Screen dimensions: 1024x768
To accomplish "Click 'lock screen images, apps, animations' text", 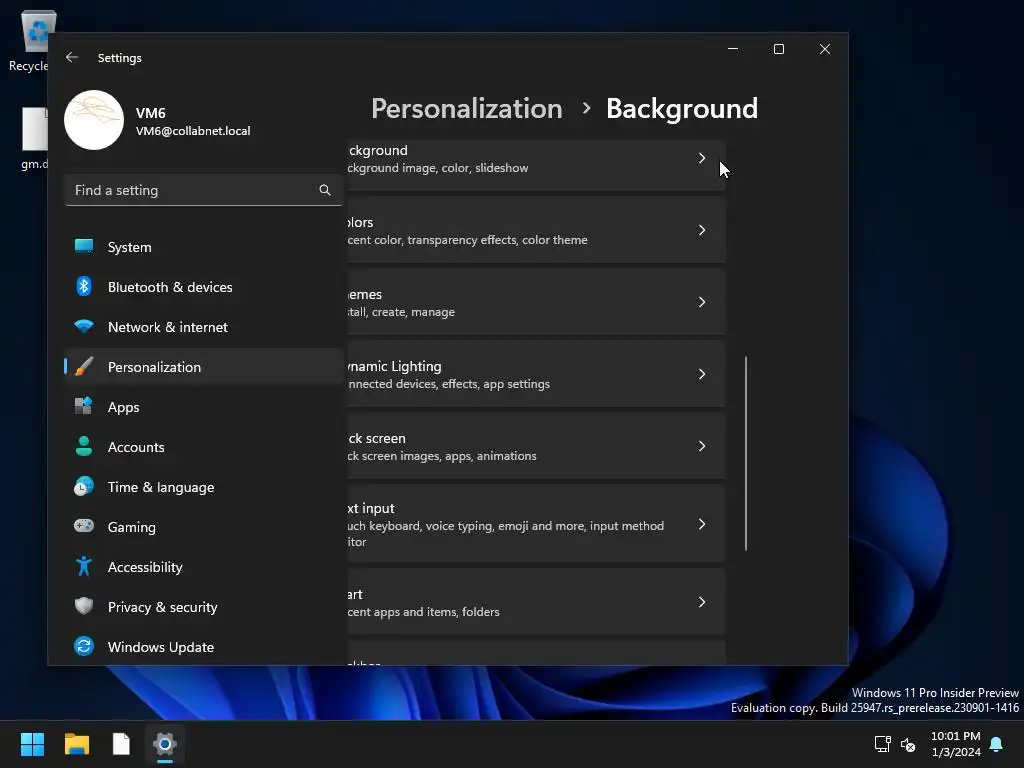I will click(x=441, y=456).
